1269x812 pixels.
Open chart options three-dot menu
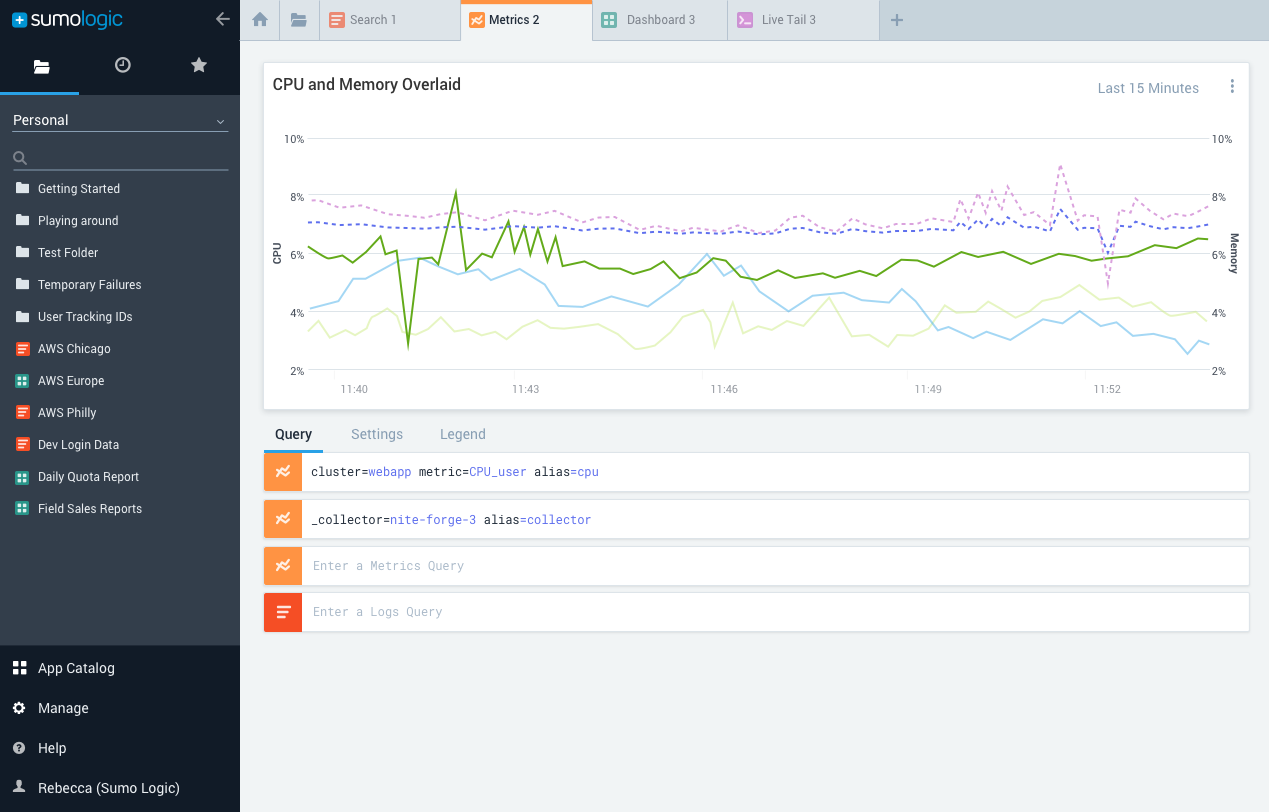point(1232,87)
